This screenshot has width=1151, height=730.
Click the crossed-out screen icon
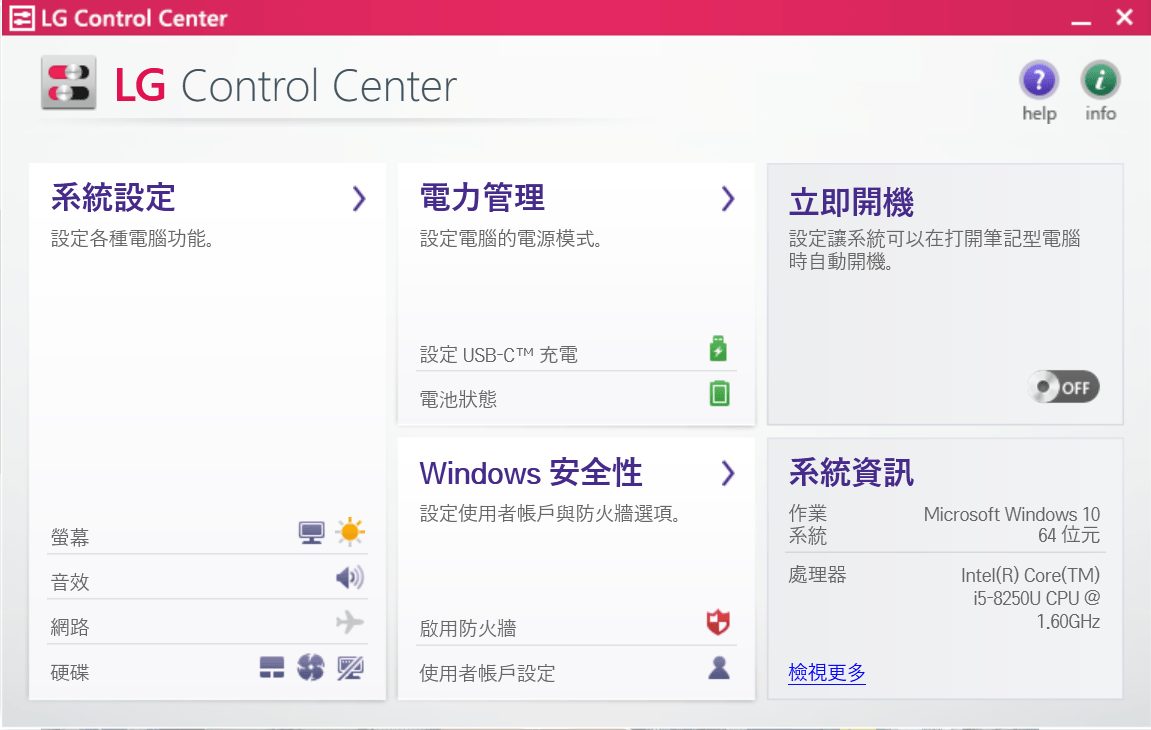pyautogui.click(x=350, y=668)
